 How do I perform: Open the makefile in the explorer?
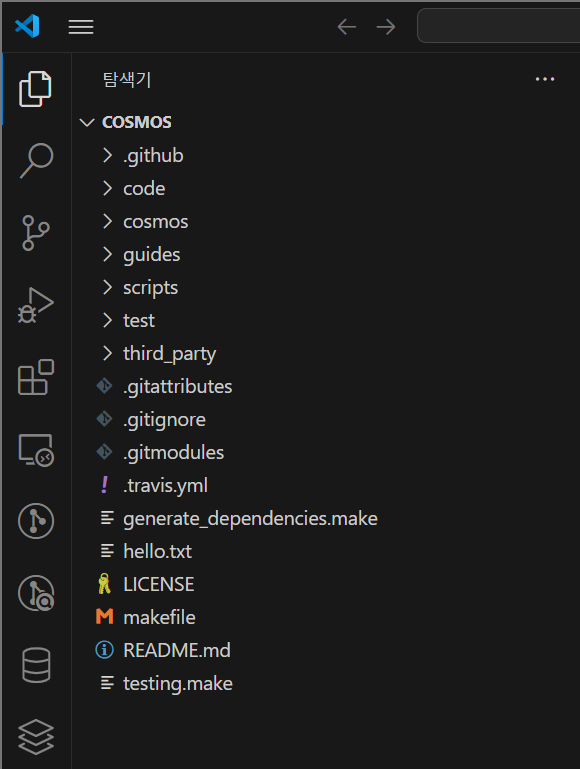[x=159, y=617]
